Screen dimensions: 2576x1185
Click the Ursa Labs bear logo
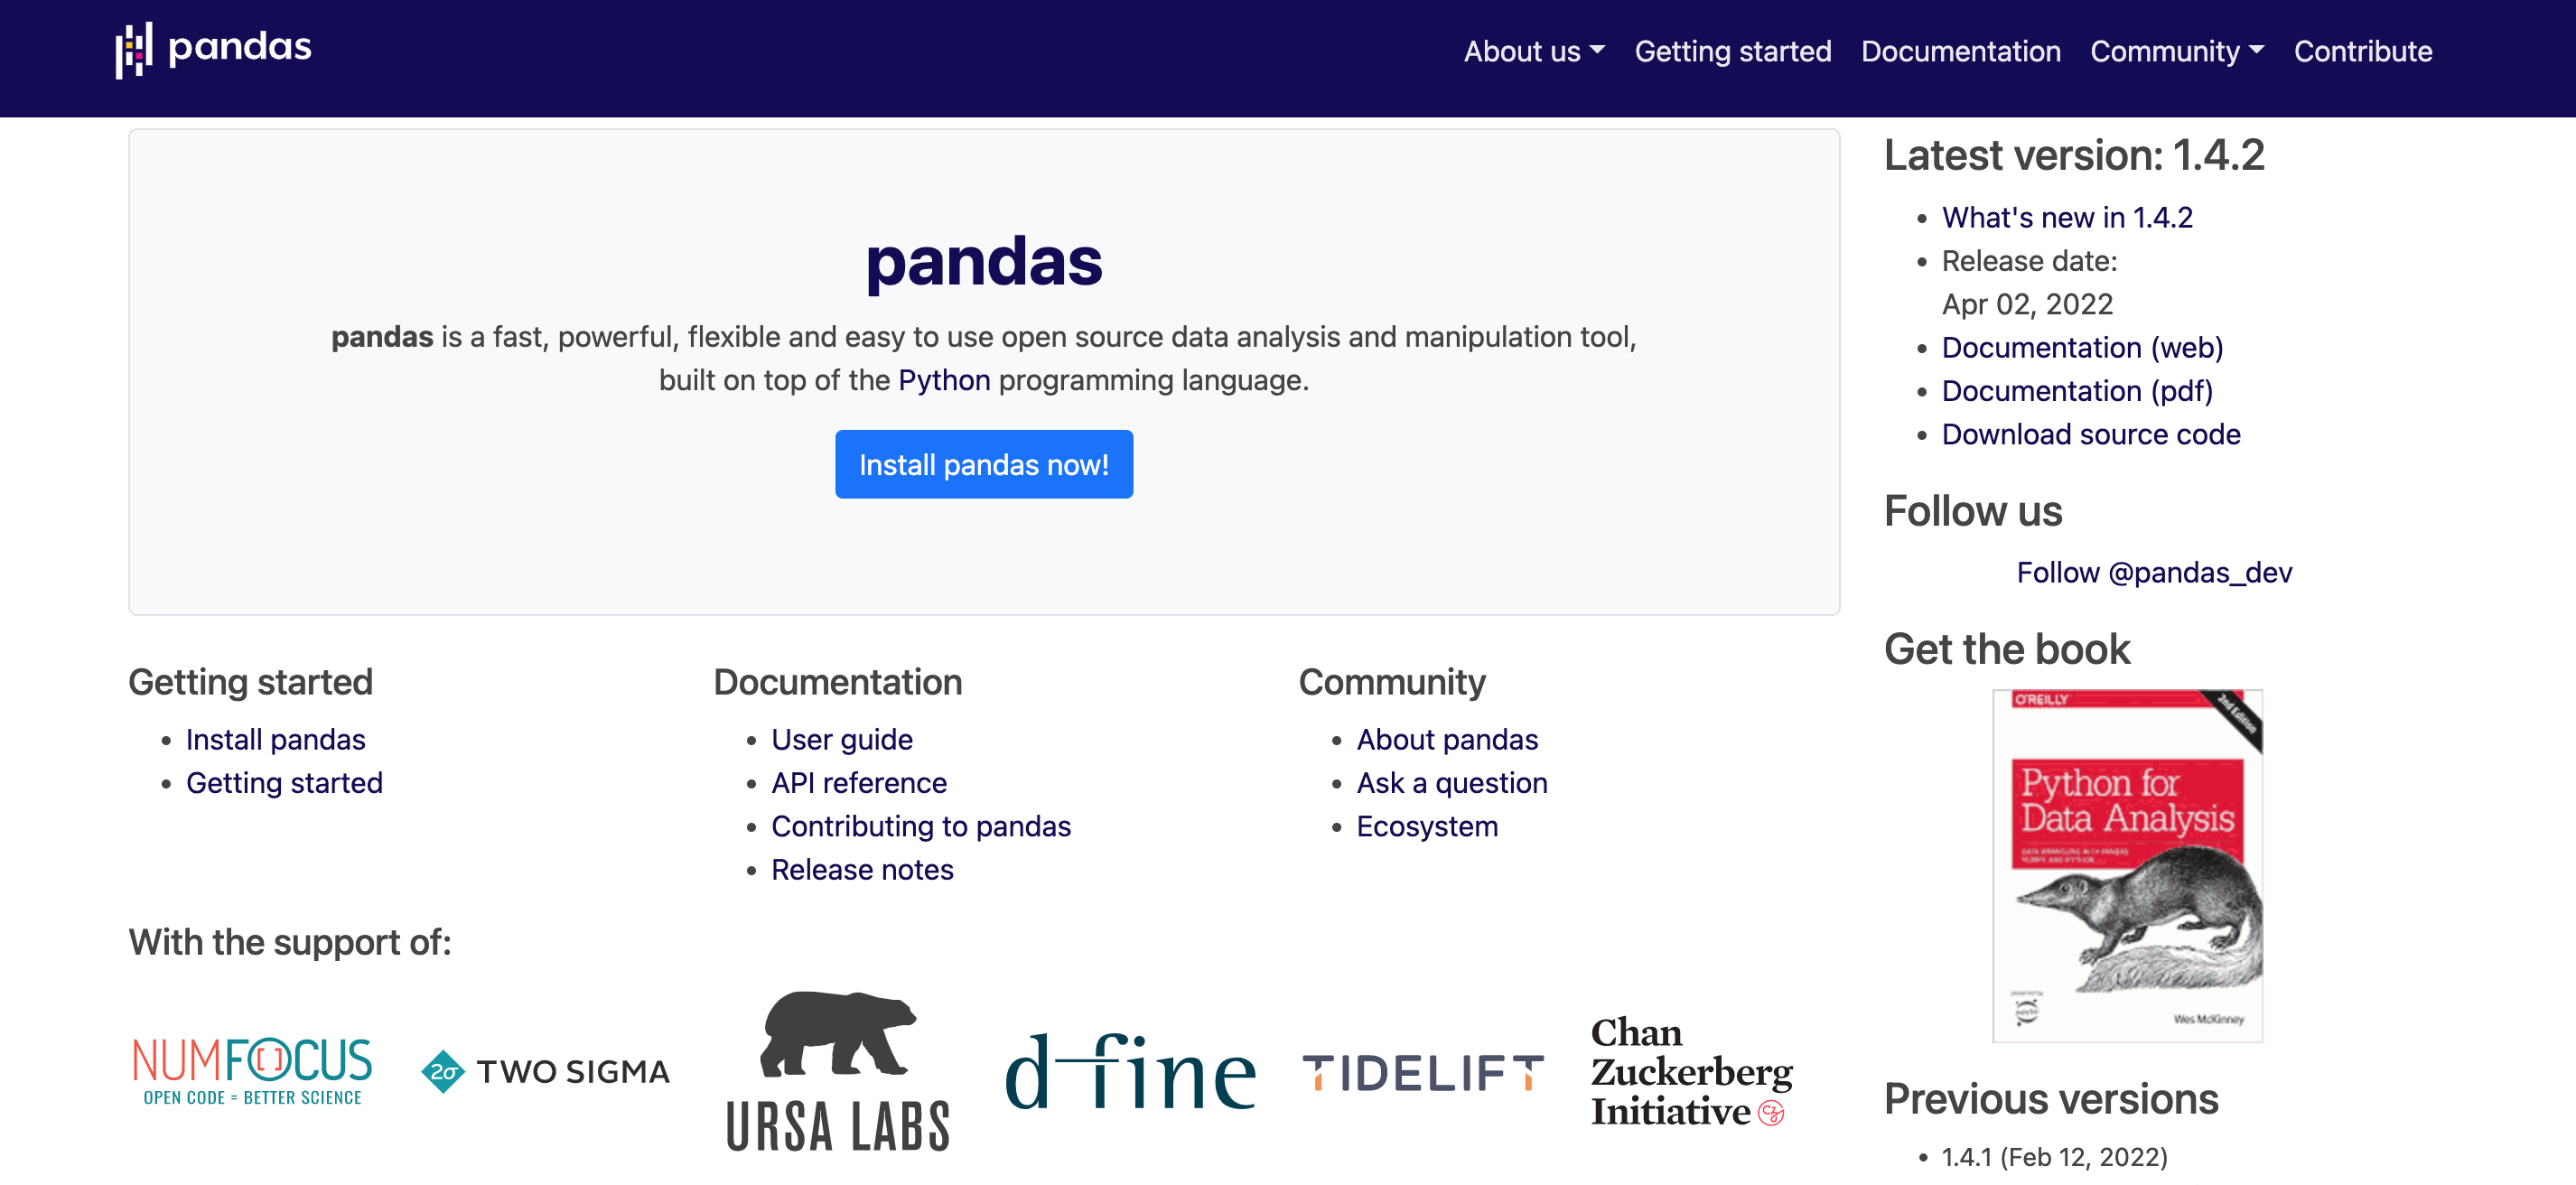point(837,1070)
